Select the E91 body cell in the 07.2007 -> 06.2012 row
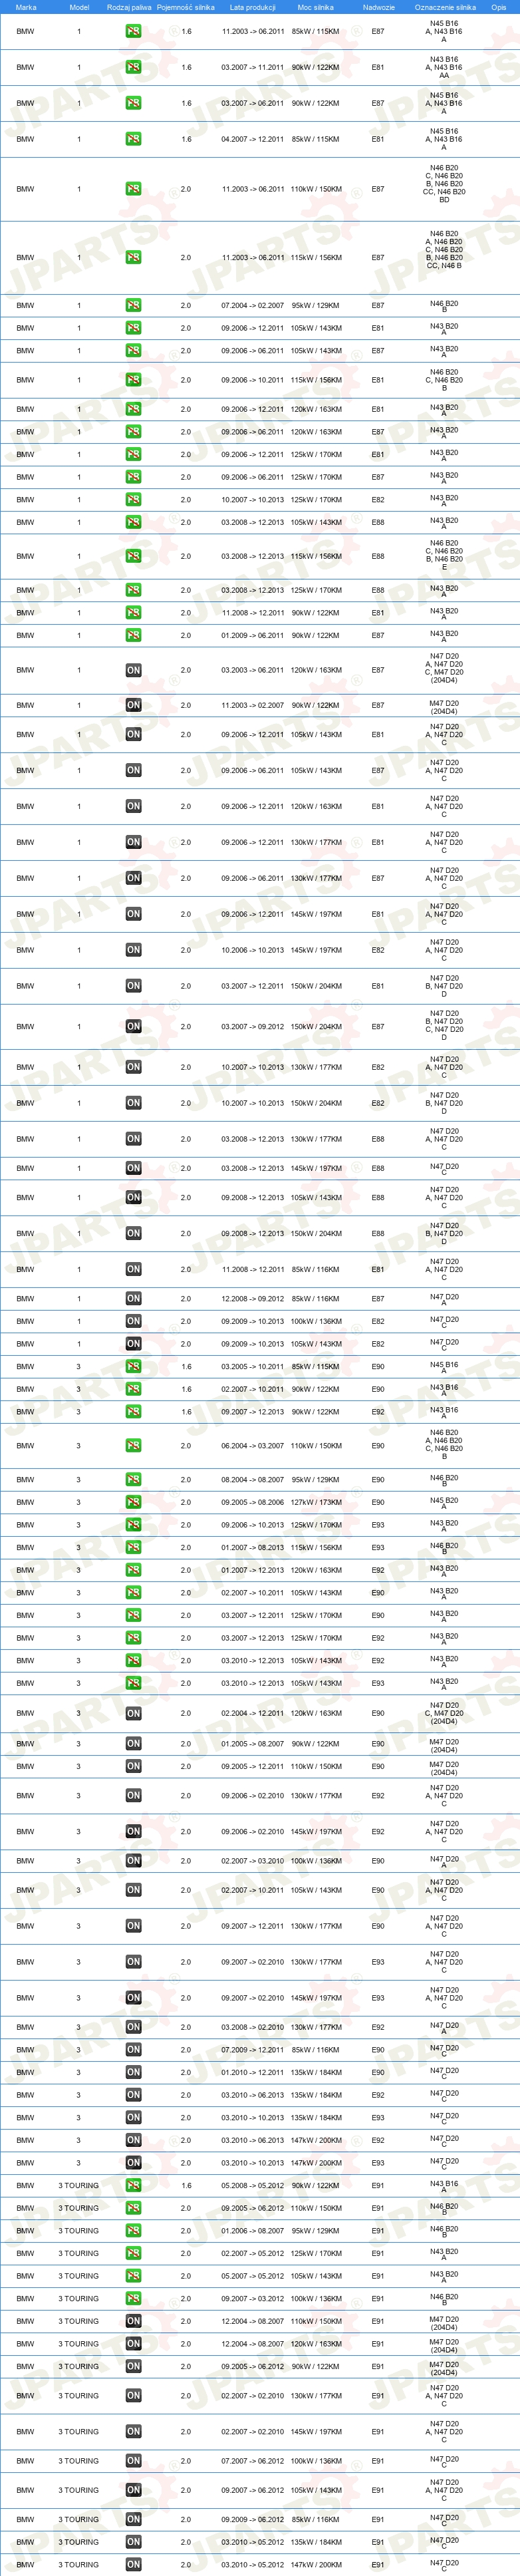This screenshot has height=2576, width=520. 378,2460
